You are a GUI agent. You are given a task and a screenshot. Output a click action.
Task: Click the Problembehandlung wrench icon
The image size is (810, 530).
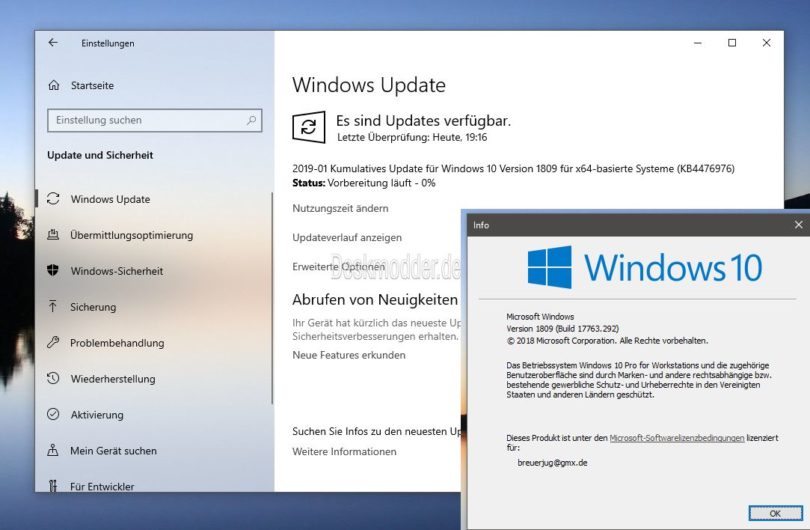tap(53, 343)
